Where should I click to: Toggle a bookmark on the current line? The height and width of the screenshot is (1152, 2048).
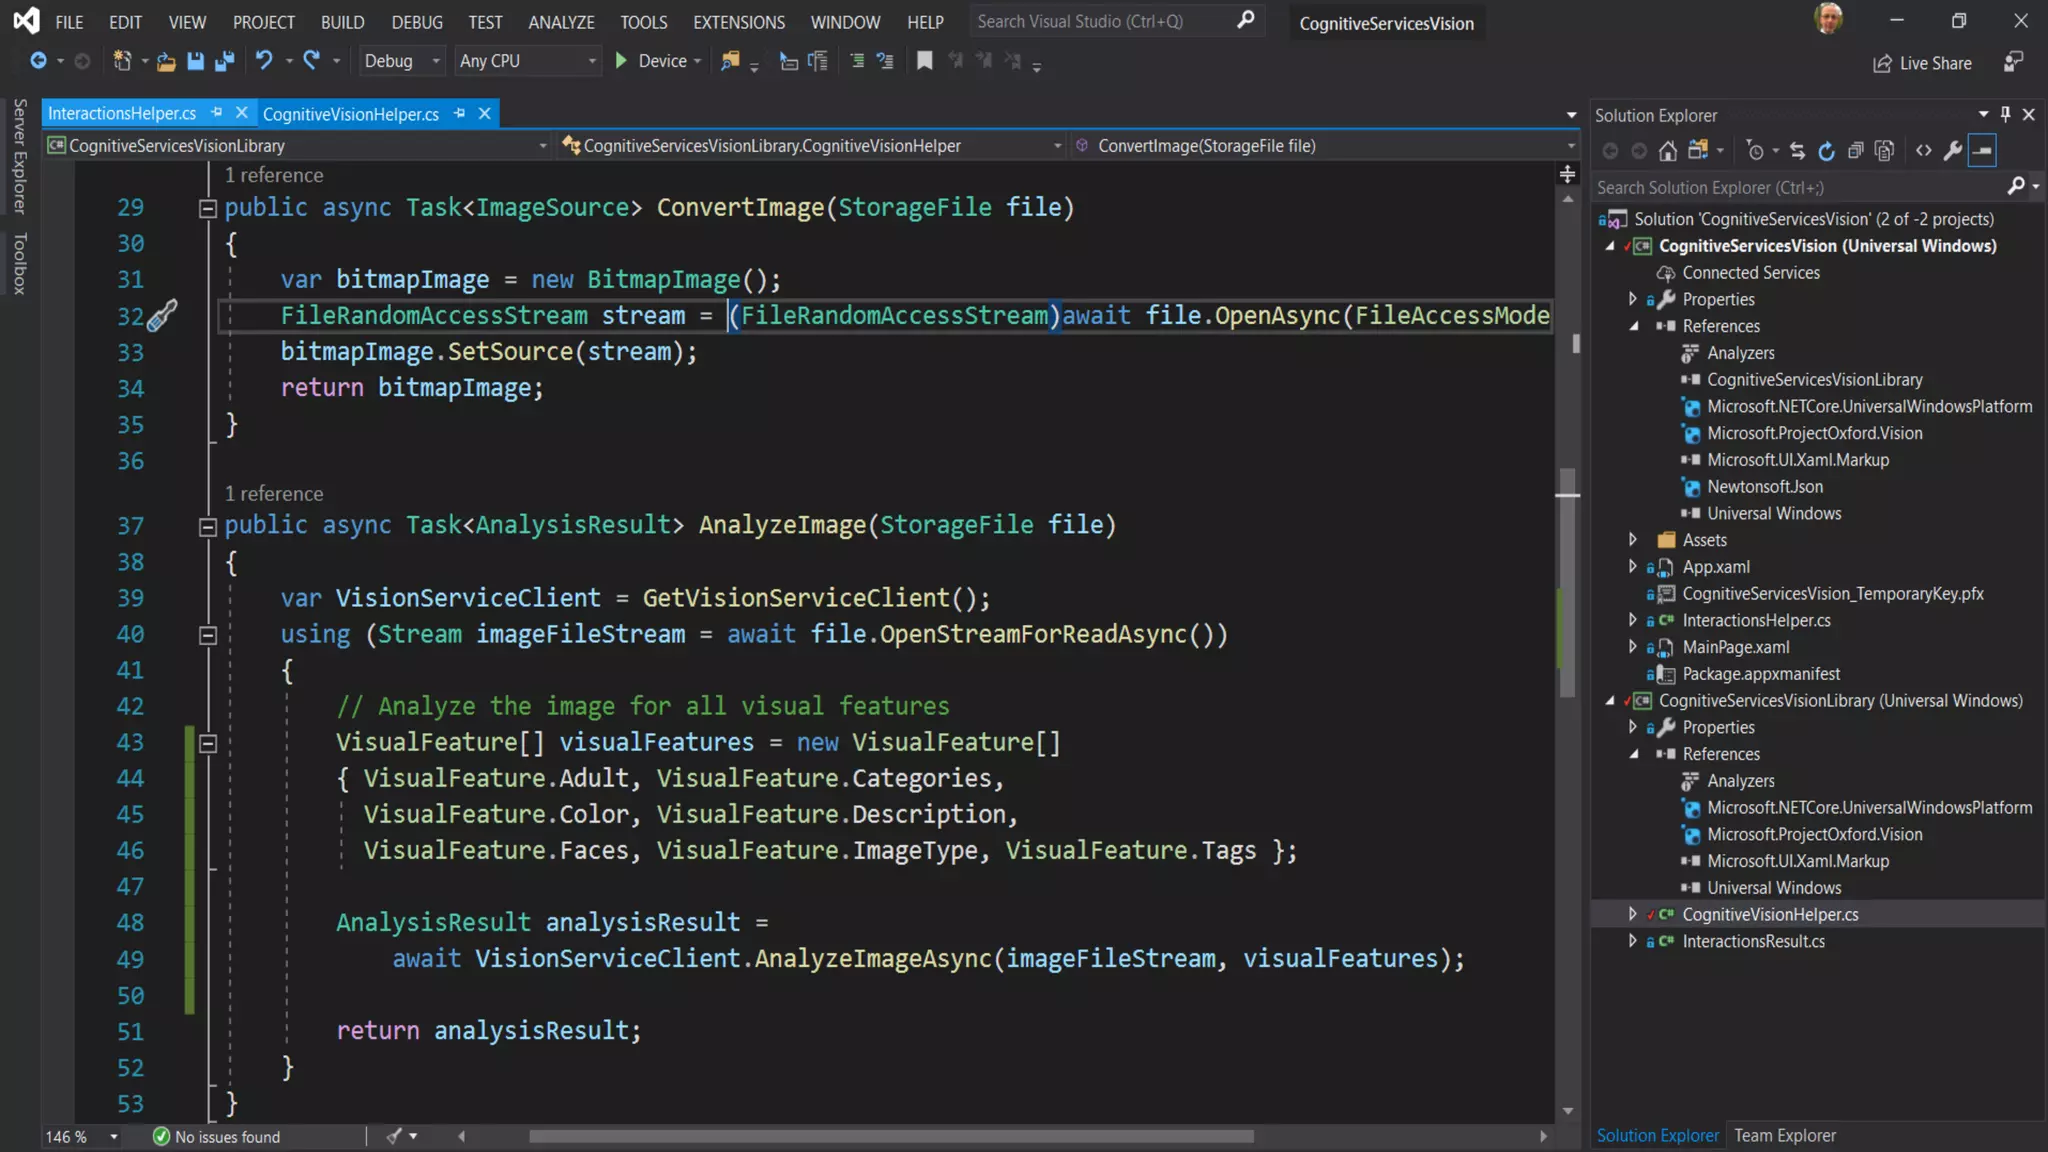[924, 61]
